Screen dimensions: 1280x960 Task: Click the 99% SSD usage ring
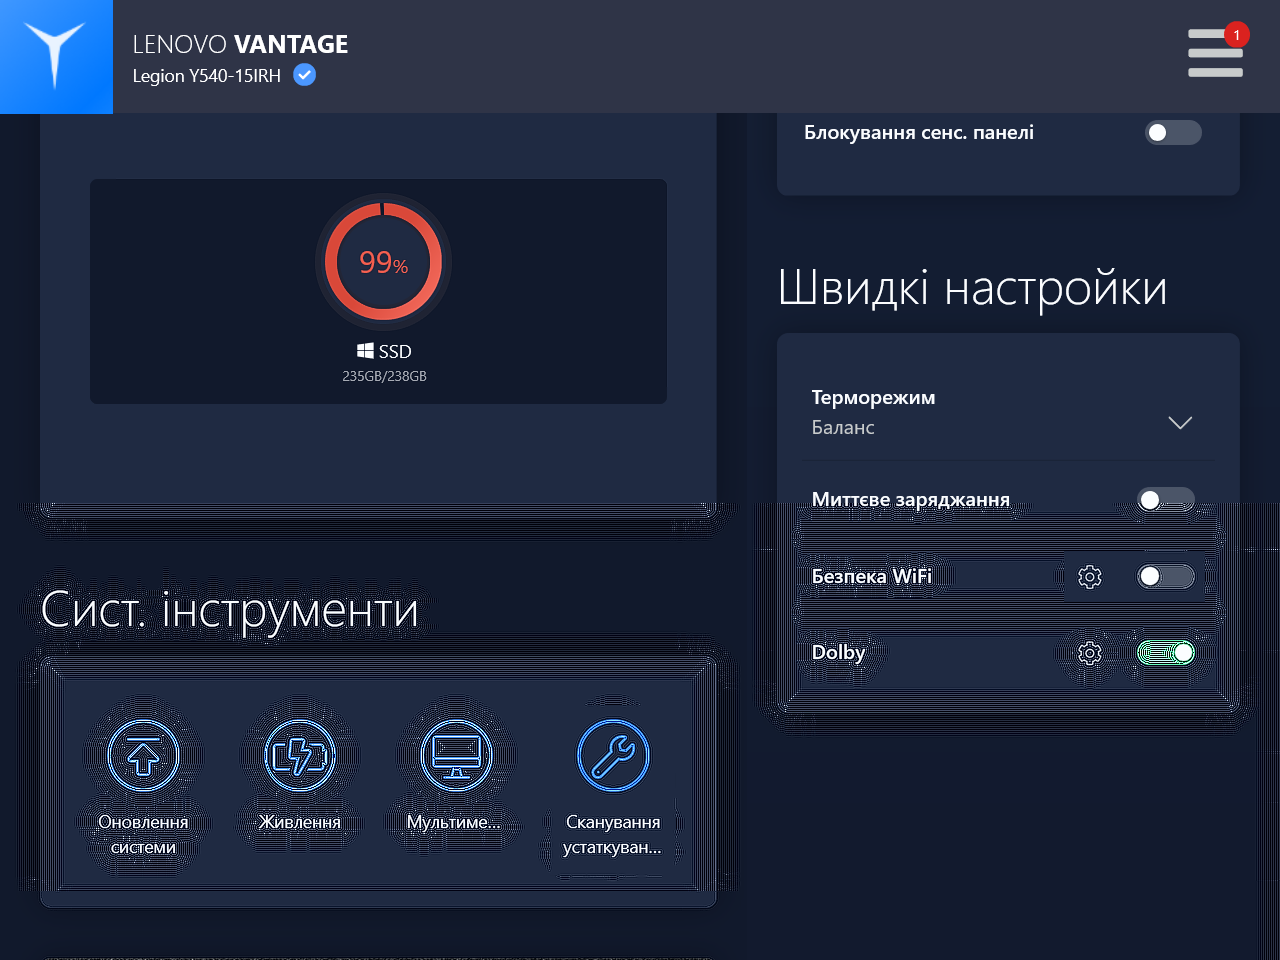click(384, 262)
